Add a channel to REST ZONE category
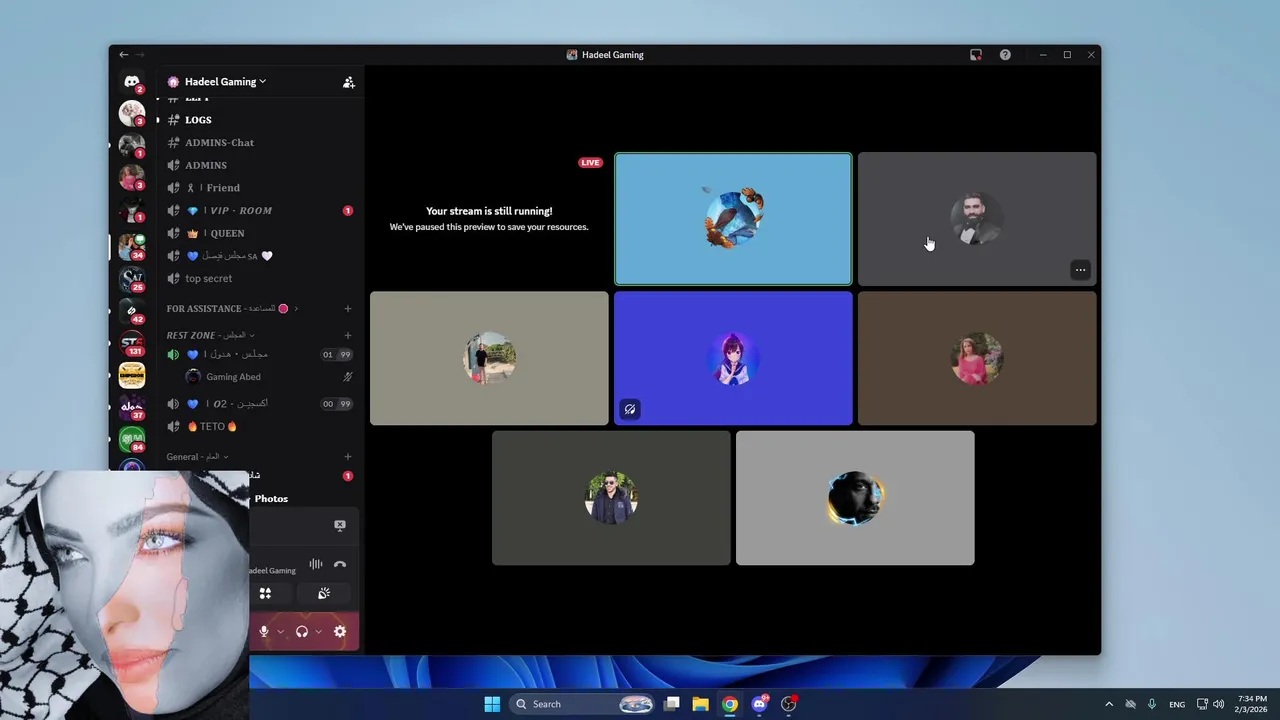Screen dimensions: 1280x720 348,335
